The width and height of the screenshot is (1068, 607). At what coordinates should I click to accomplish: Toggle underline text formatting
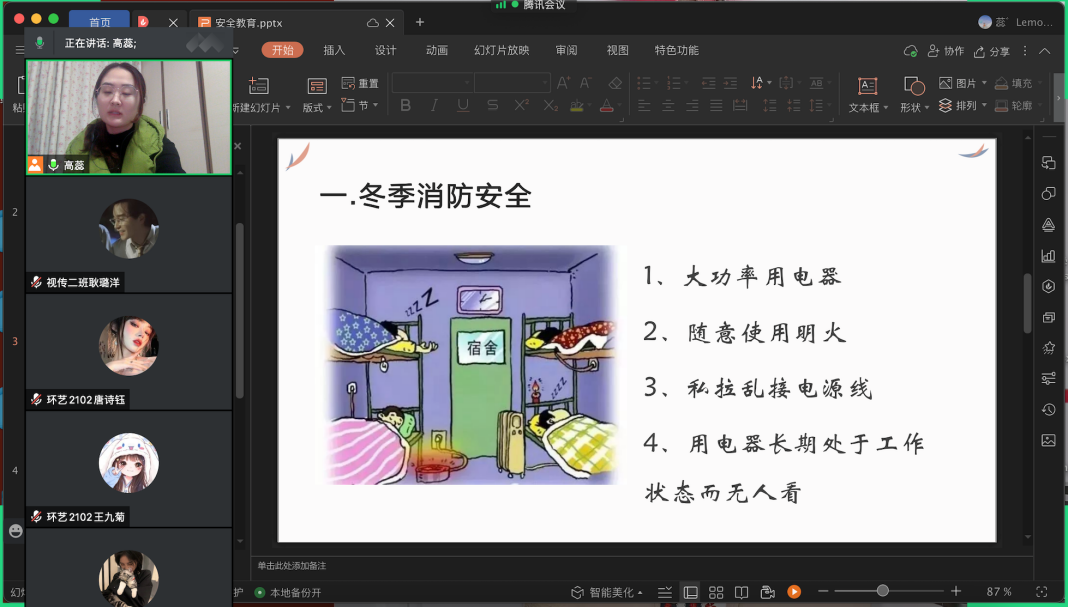(462, 105)
